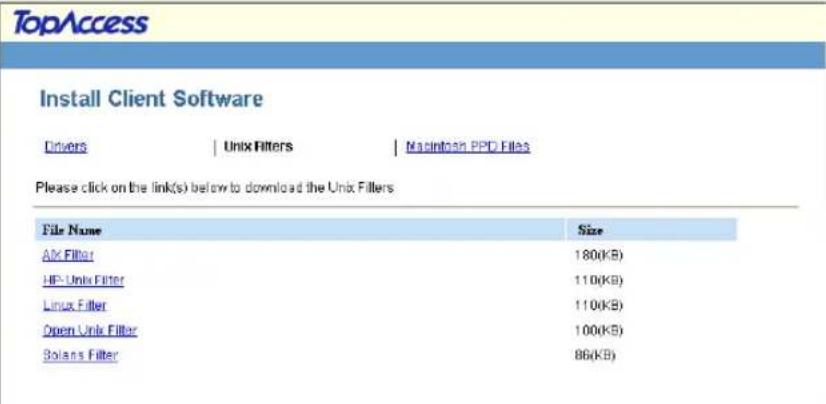
Task: Download the Linux Filter file
Action: click(75, 305)
